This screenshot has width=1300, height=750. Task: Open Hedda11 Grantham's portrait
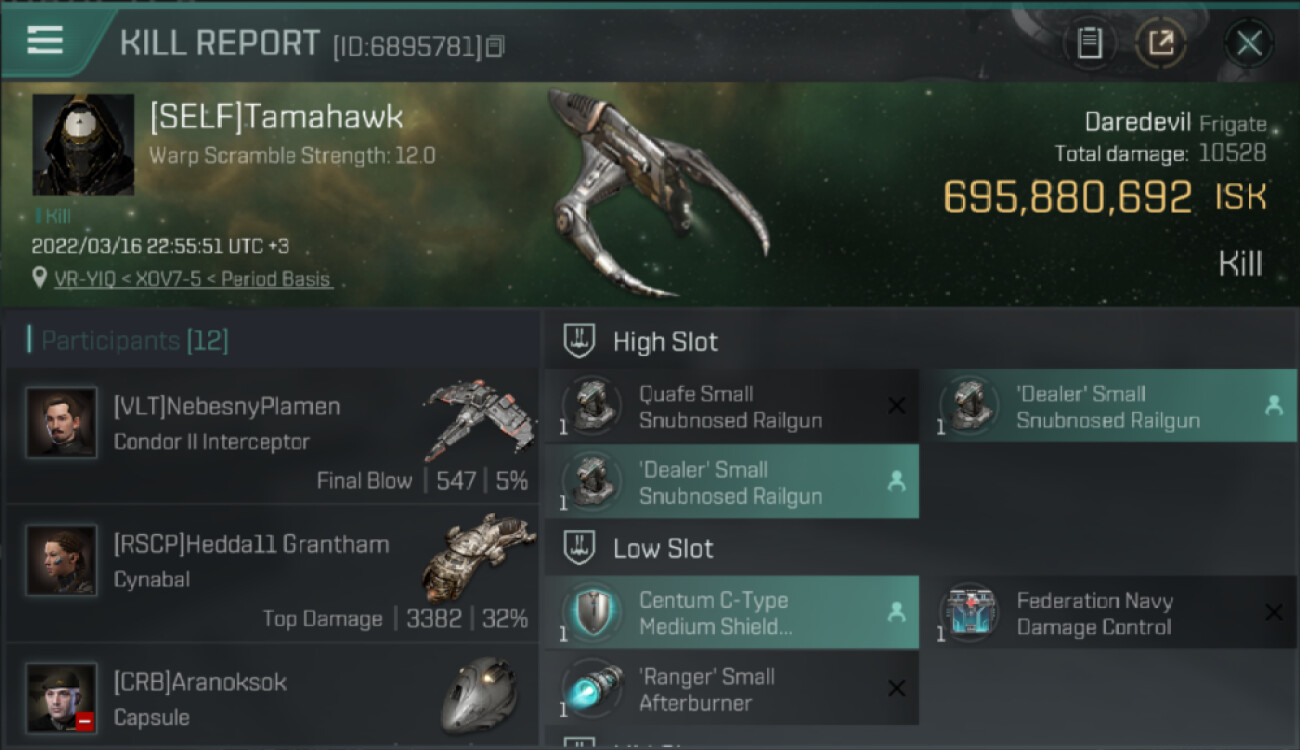[62, 560]
